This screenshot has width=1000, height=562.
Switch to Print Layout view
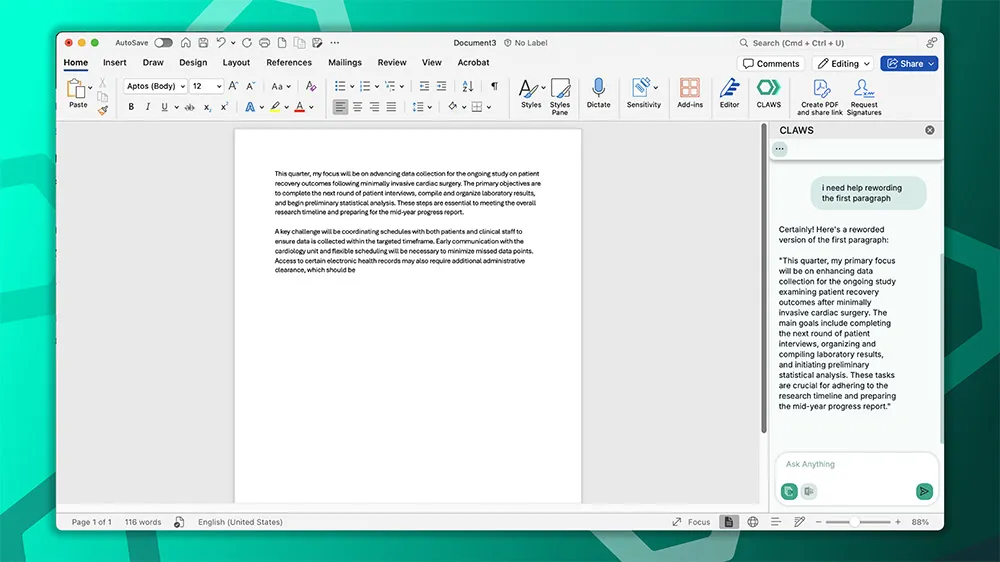point(728,522)
